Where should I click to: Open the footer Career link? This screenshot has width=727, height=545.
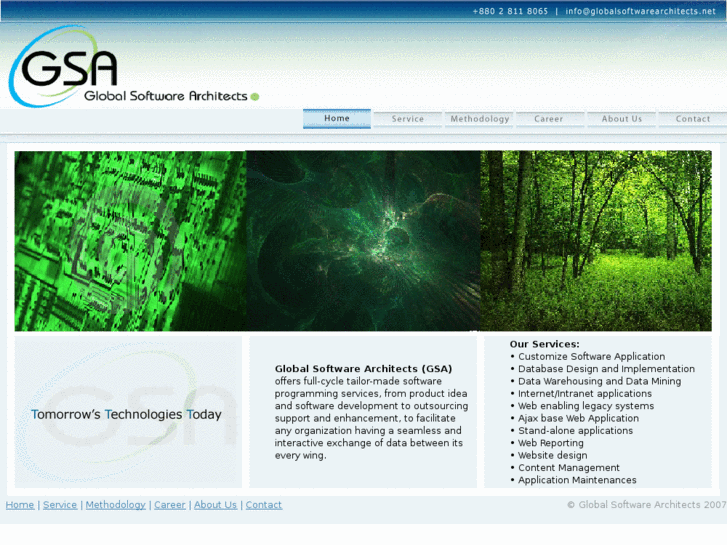170,505
